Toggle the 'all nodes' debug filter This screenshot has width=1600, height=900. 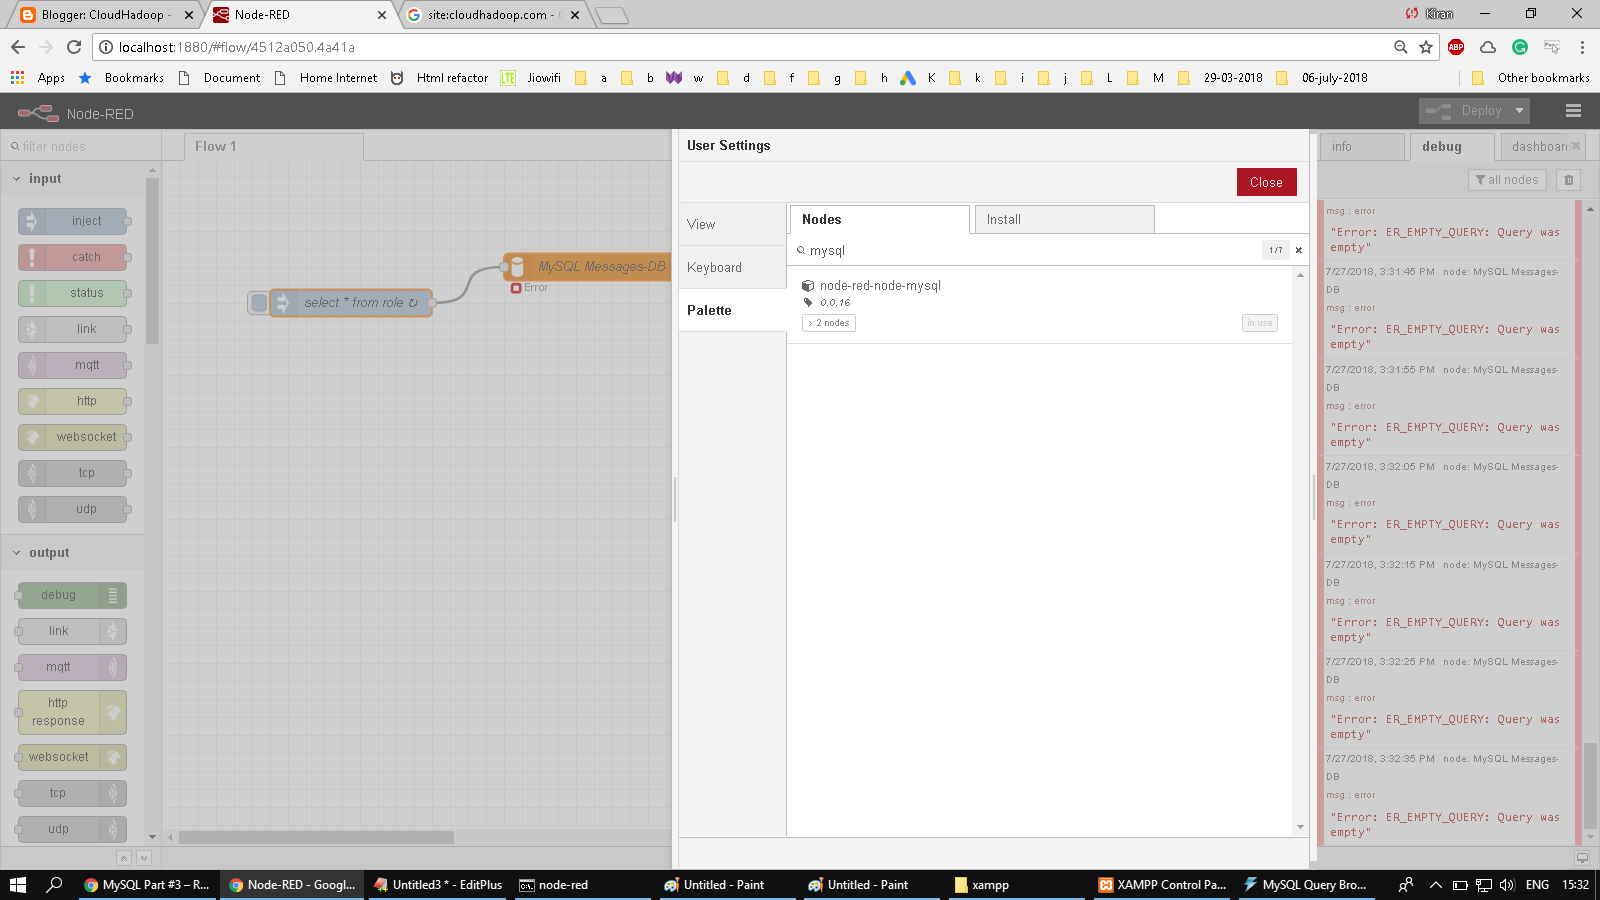1507,180
